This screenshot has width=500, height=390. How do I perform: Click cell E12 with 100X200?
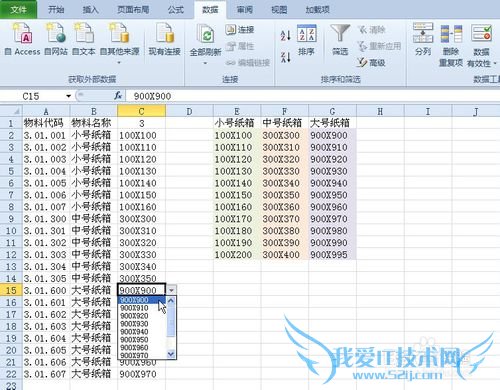[237, 255]
